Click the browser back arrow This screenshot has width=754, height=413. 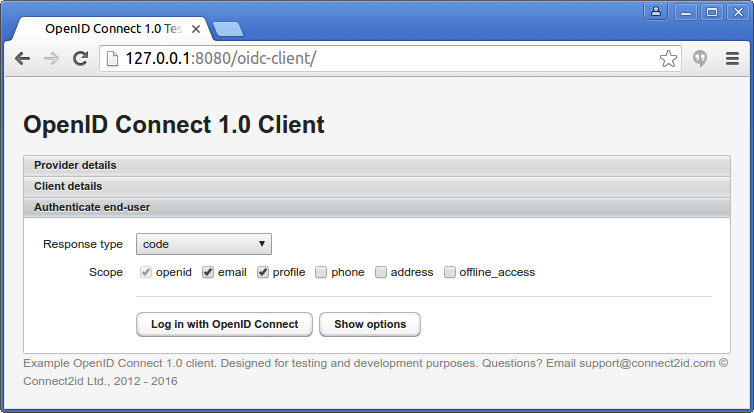click(22, 59)
